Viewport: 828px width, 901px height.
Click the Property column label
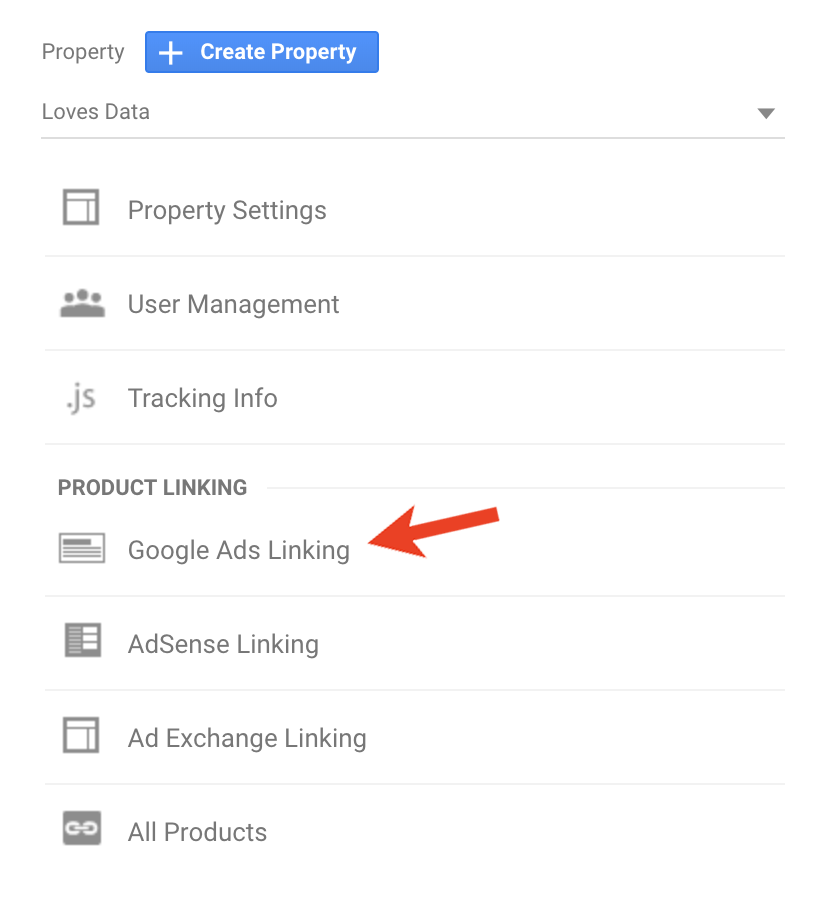(x=83, y=52)
